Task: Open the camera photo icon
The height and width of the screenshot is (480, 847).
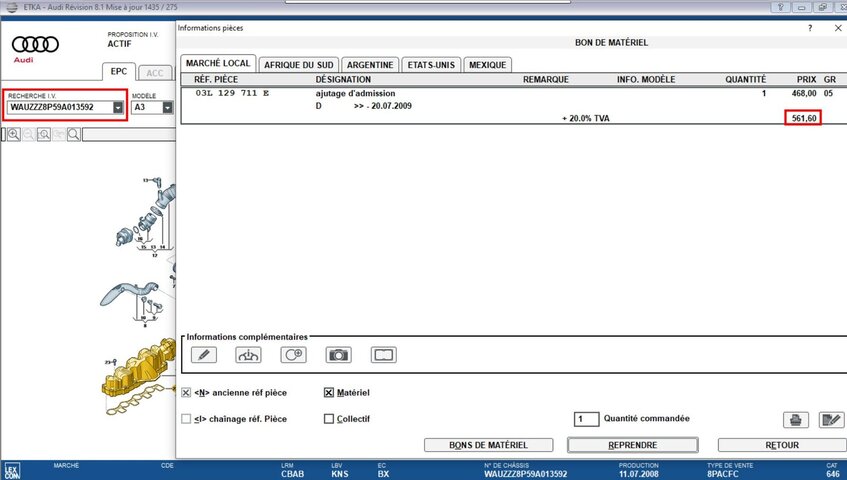Action: [339, 355]
